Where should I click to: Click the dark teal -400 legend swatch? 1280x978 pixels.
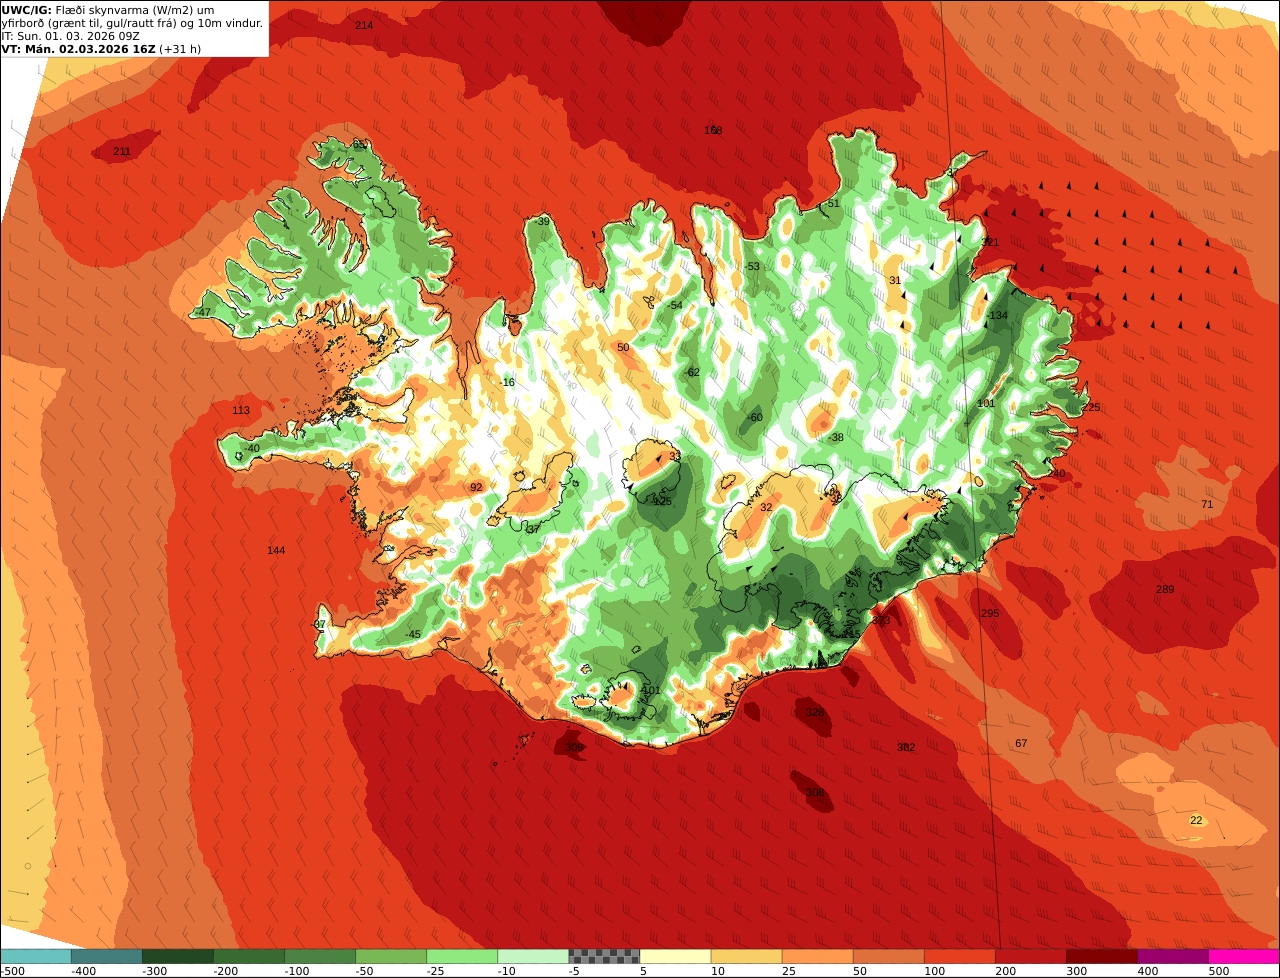pos(106,956)
